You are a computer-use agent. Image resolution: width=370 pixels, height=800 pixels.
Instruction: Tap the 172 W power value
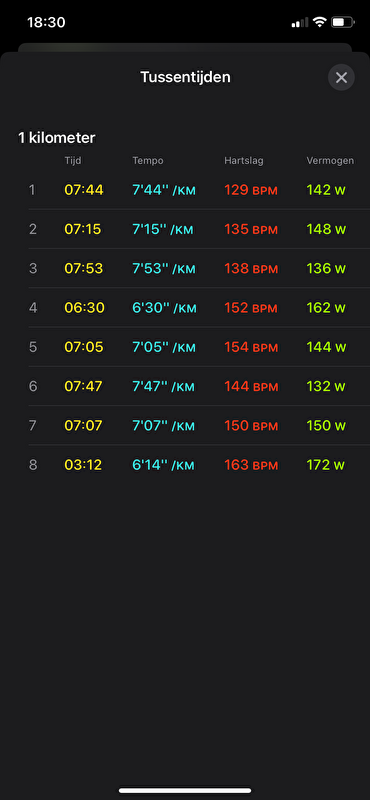coord(326,465)
